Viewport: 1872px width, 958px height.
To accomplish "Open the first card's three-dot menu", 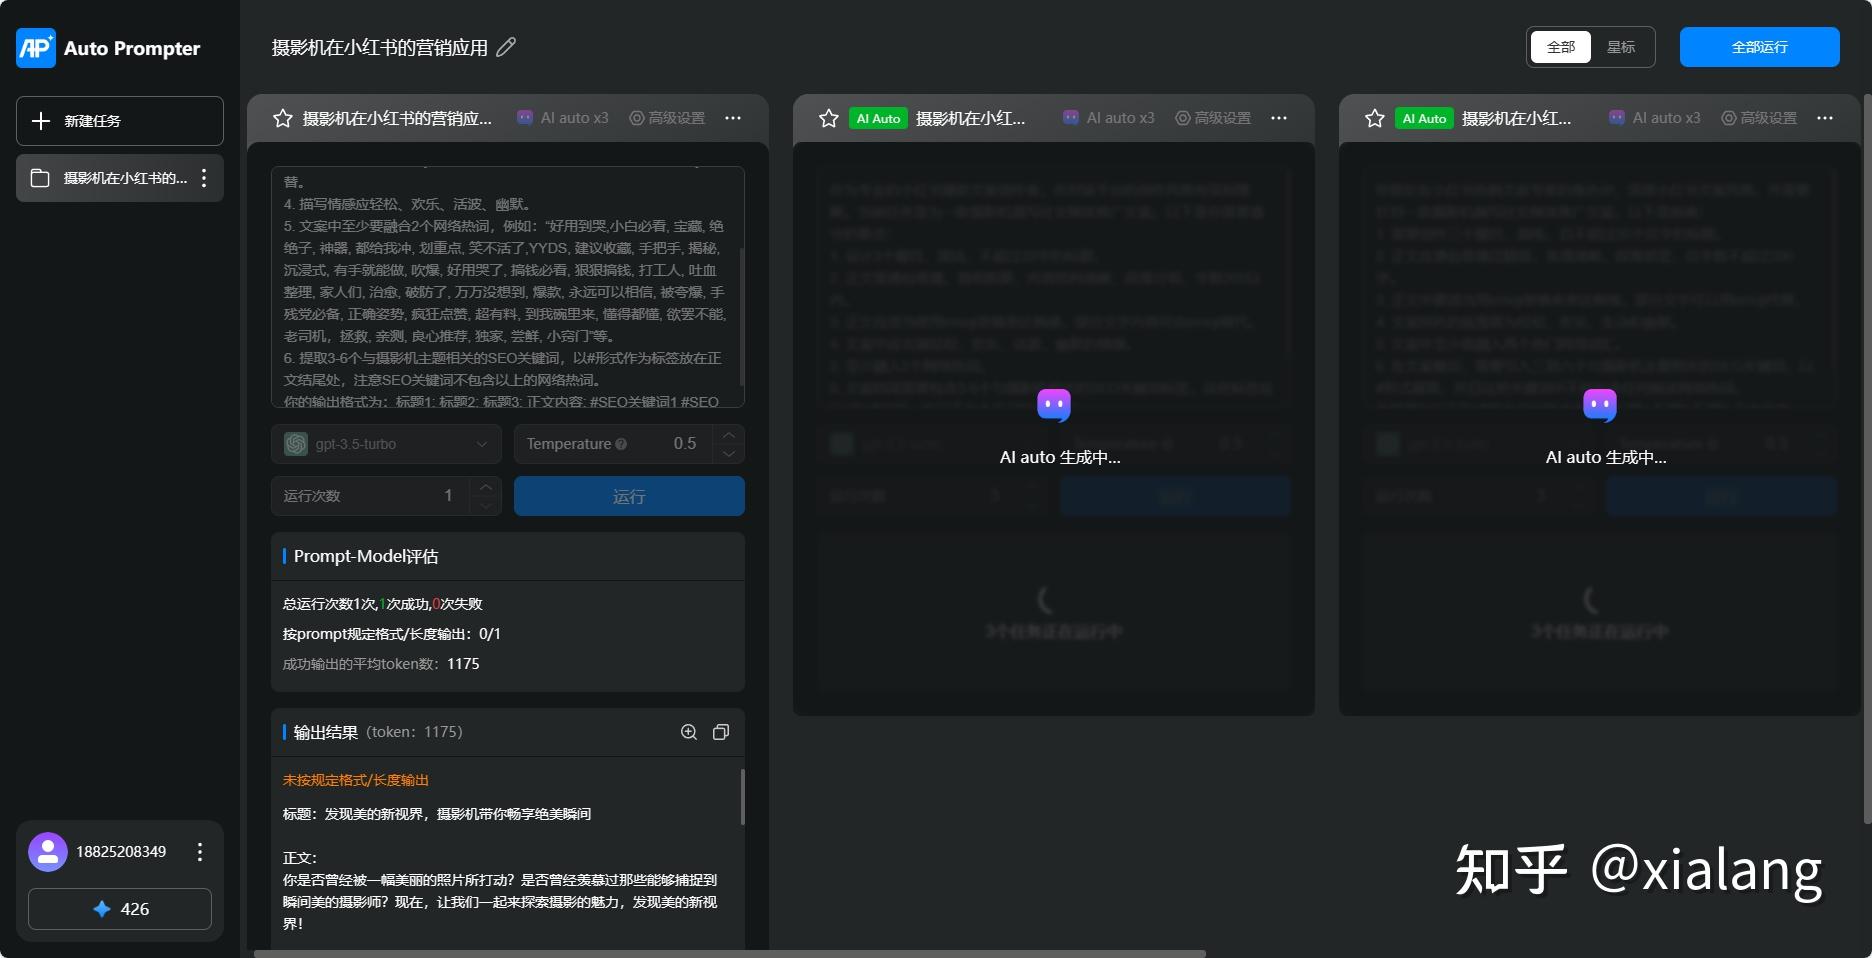I will tap(733, 118).
